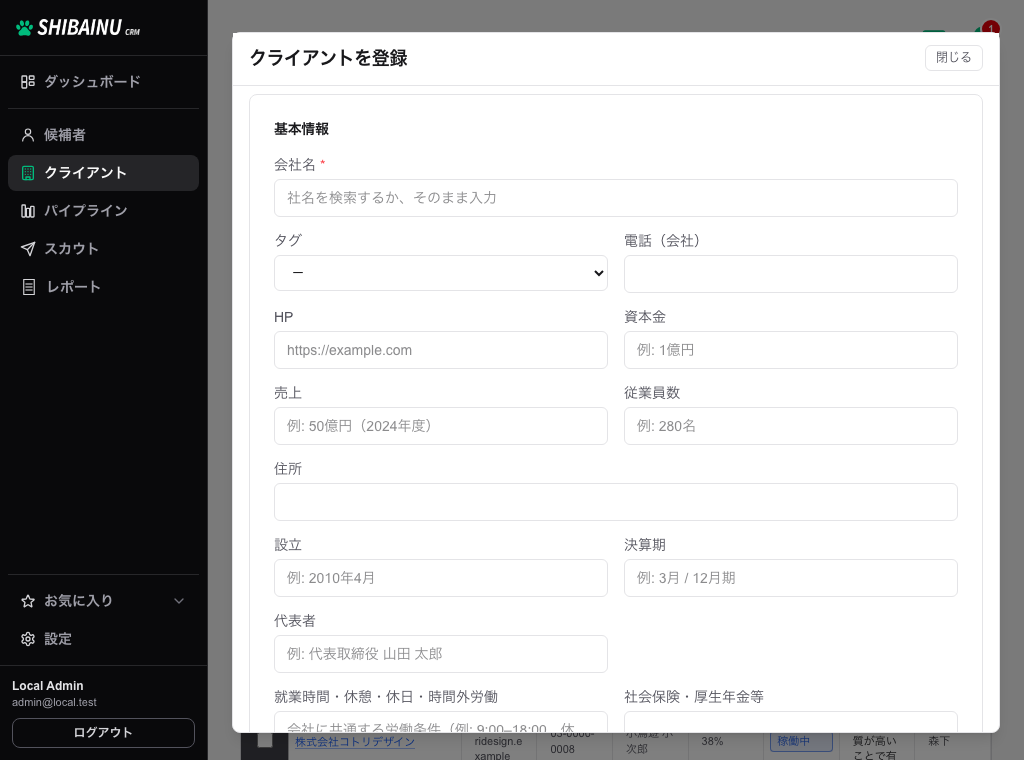Image resolution: width=1024 pixels, height=760 pixels.
Task: Click the 稼働中 status badge
Action: [801, 741]
